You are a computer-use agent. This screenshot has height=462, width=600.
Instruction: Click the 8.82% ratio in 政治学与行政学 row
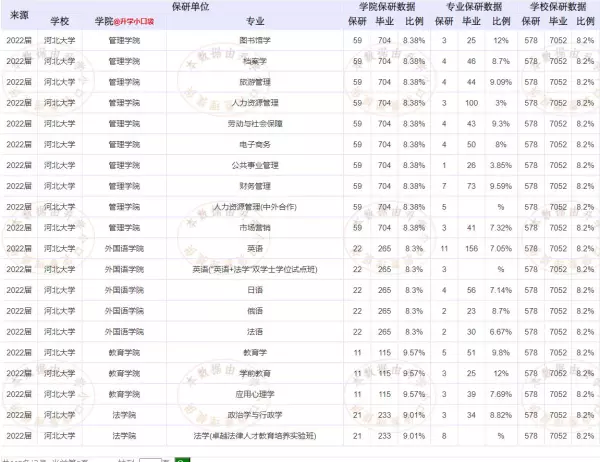tap(501, 415)
